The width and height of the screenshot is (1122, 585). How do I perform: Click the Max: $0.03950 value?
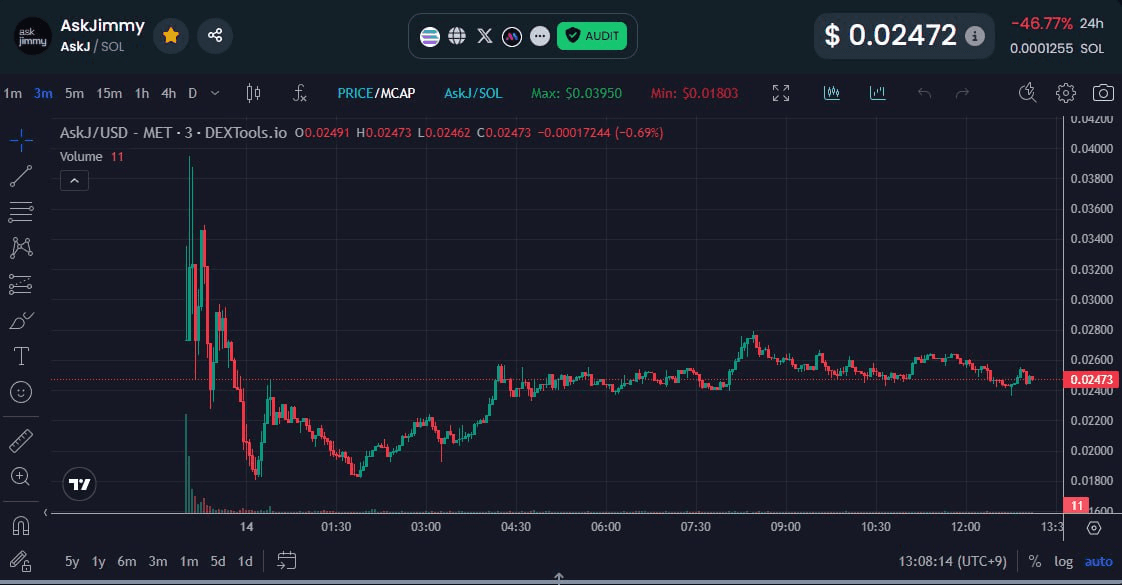(x=576, y=94)
